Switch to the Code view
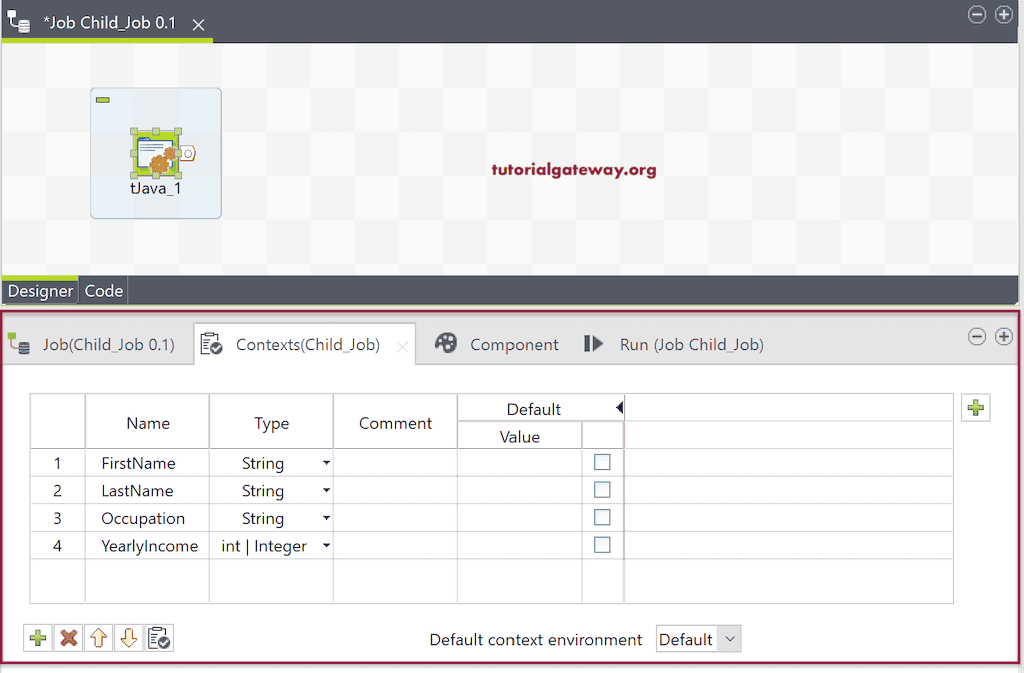The width and height of the screenshot is (1024, 673). (x=103, y=291)
